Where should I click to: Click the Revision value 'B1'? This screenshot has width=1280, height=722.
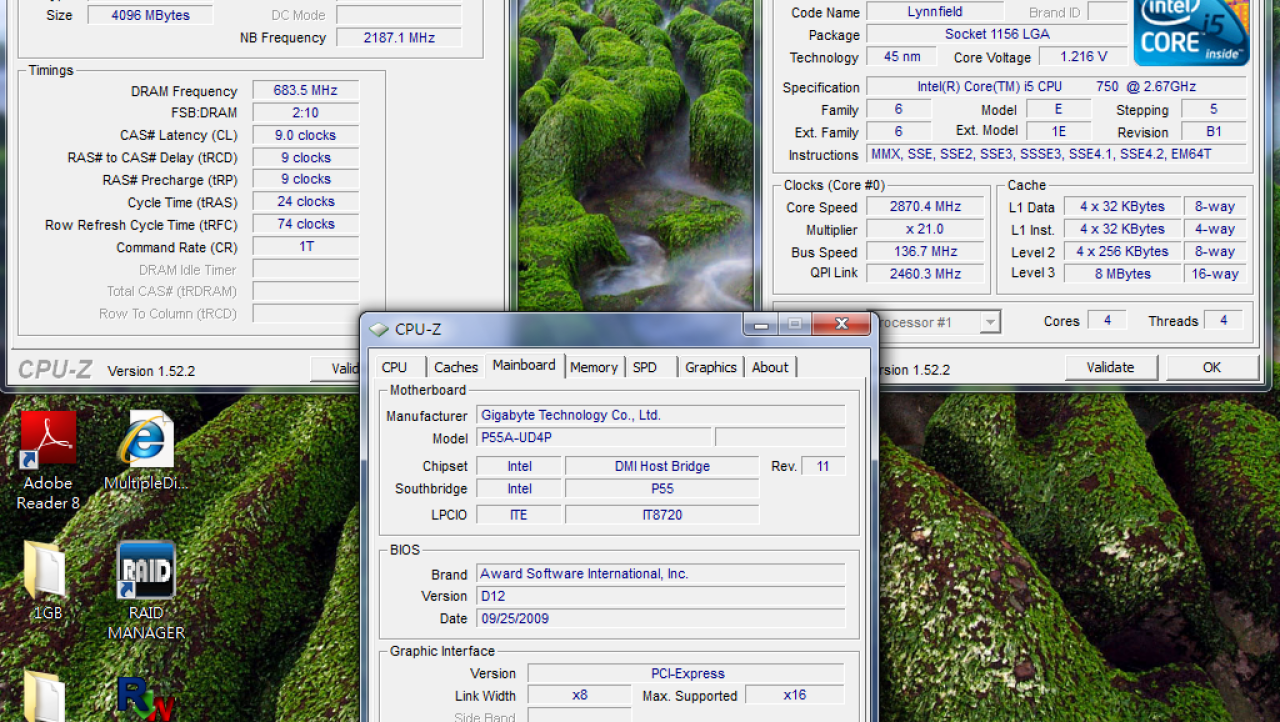(1214, 131)
